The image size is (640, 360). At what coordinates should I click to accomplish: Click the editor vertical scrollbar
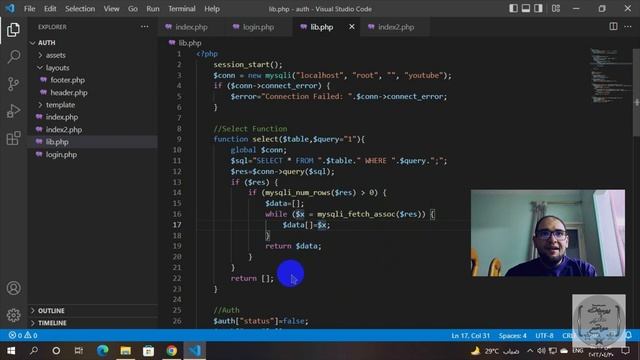coord(636,93)
